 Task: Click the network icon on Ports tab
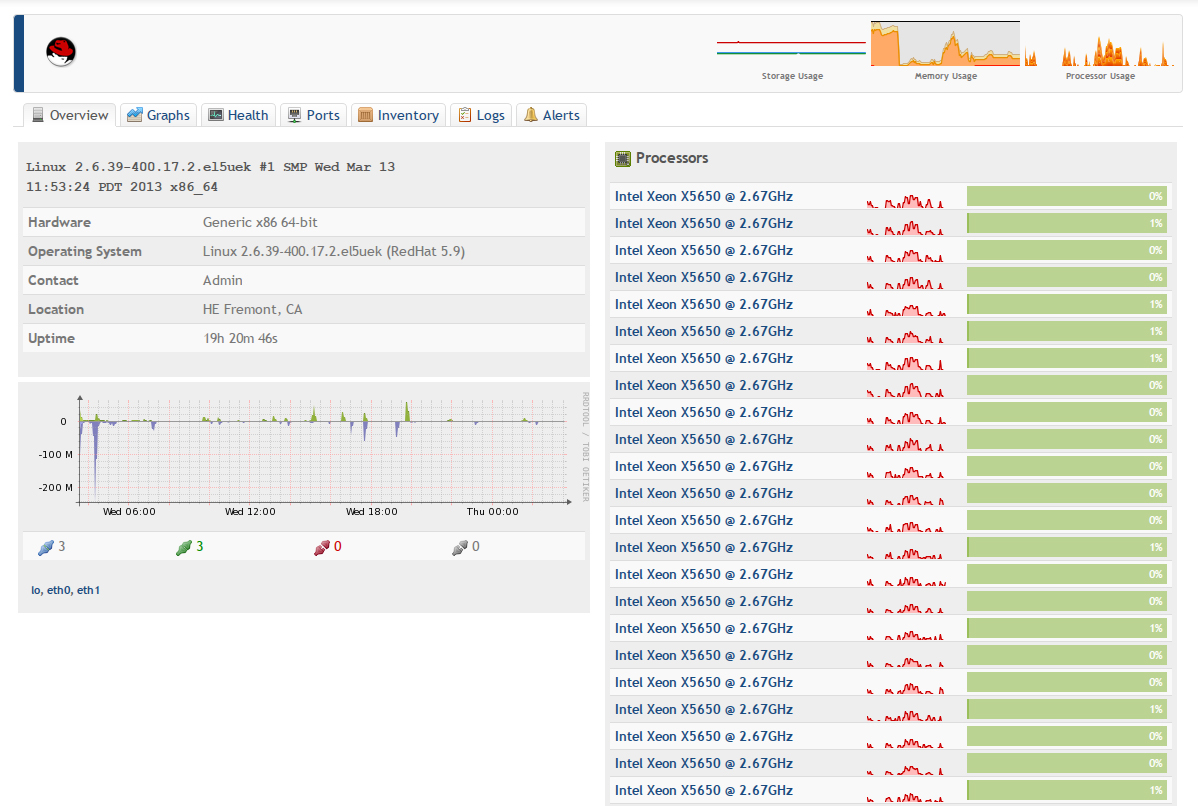click(294, 115)
